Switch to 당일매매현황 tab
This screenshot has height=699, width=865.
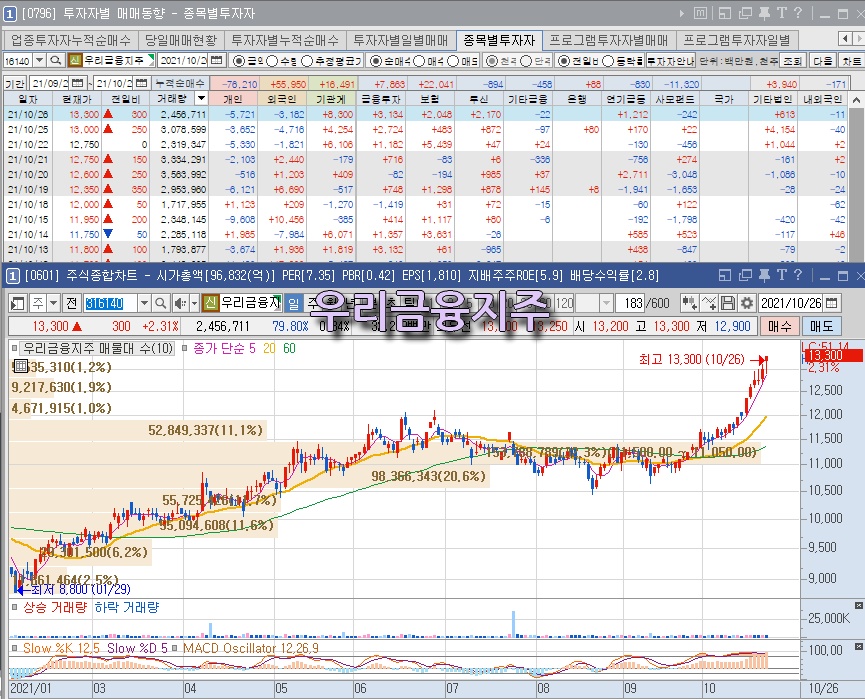point(181,40)
